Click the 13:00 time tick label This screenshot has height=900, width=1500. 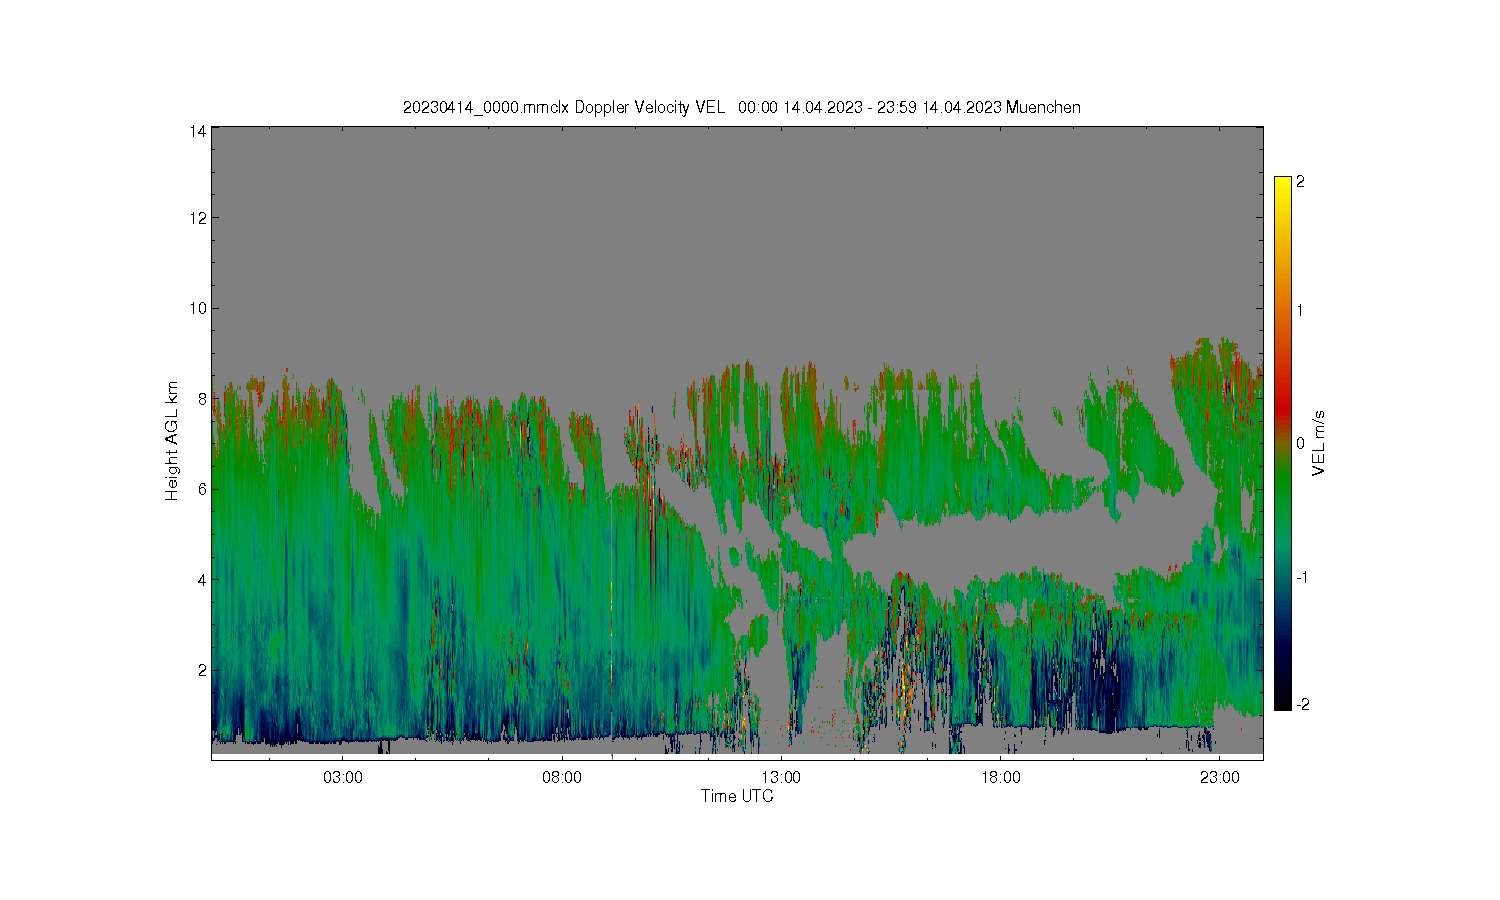pyautogui.click(x=781, y=778)
